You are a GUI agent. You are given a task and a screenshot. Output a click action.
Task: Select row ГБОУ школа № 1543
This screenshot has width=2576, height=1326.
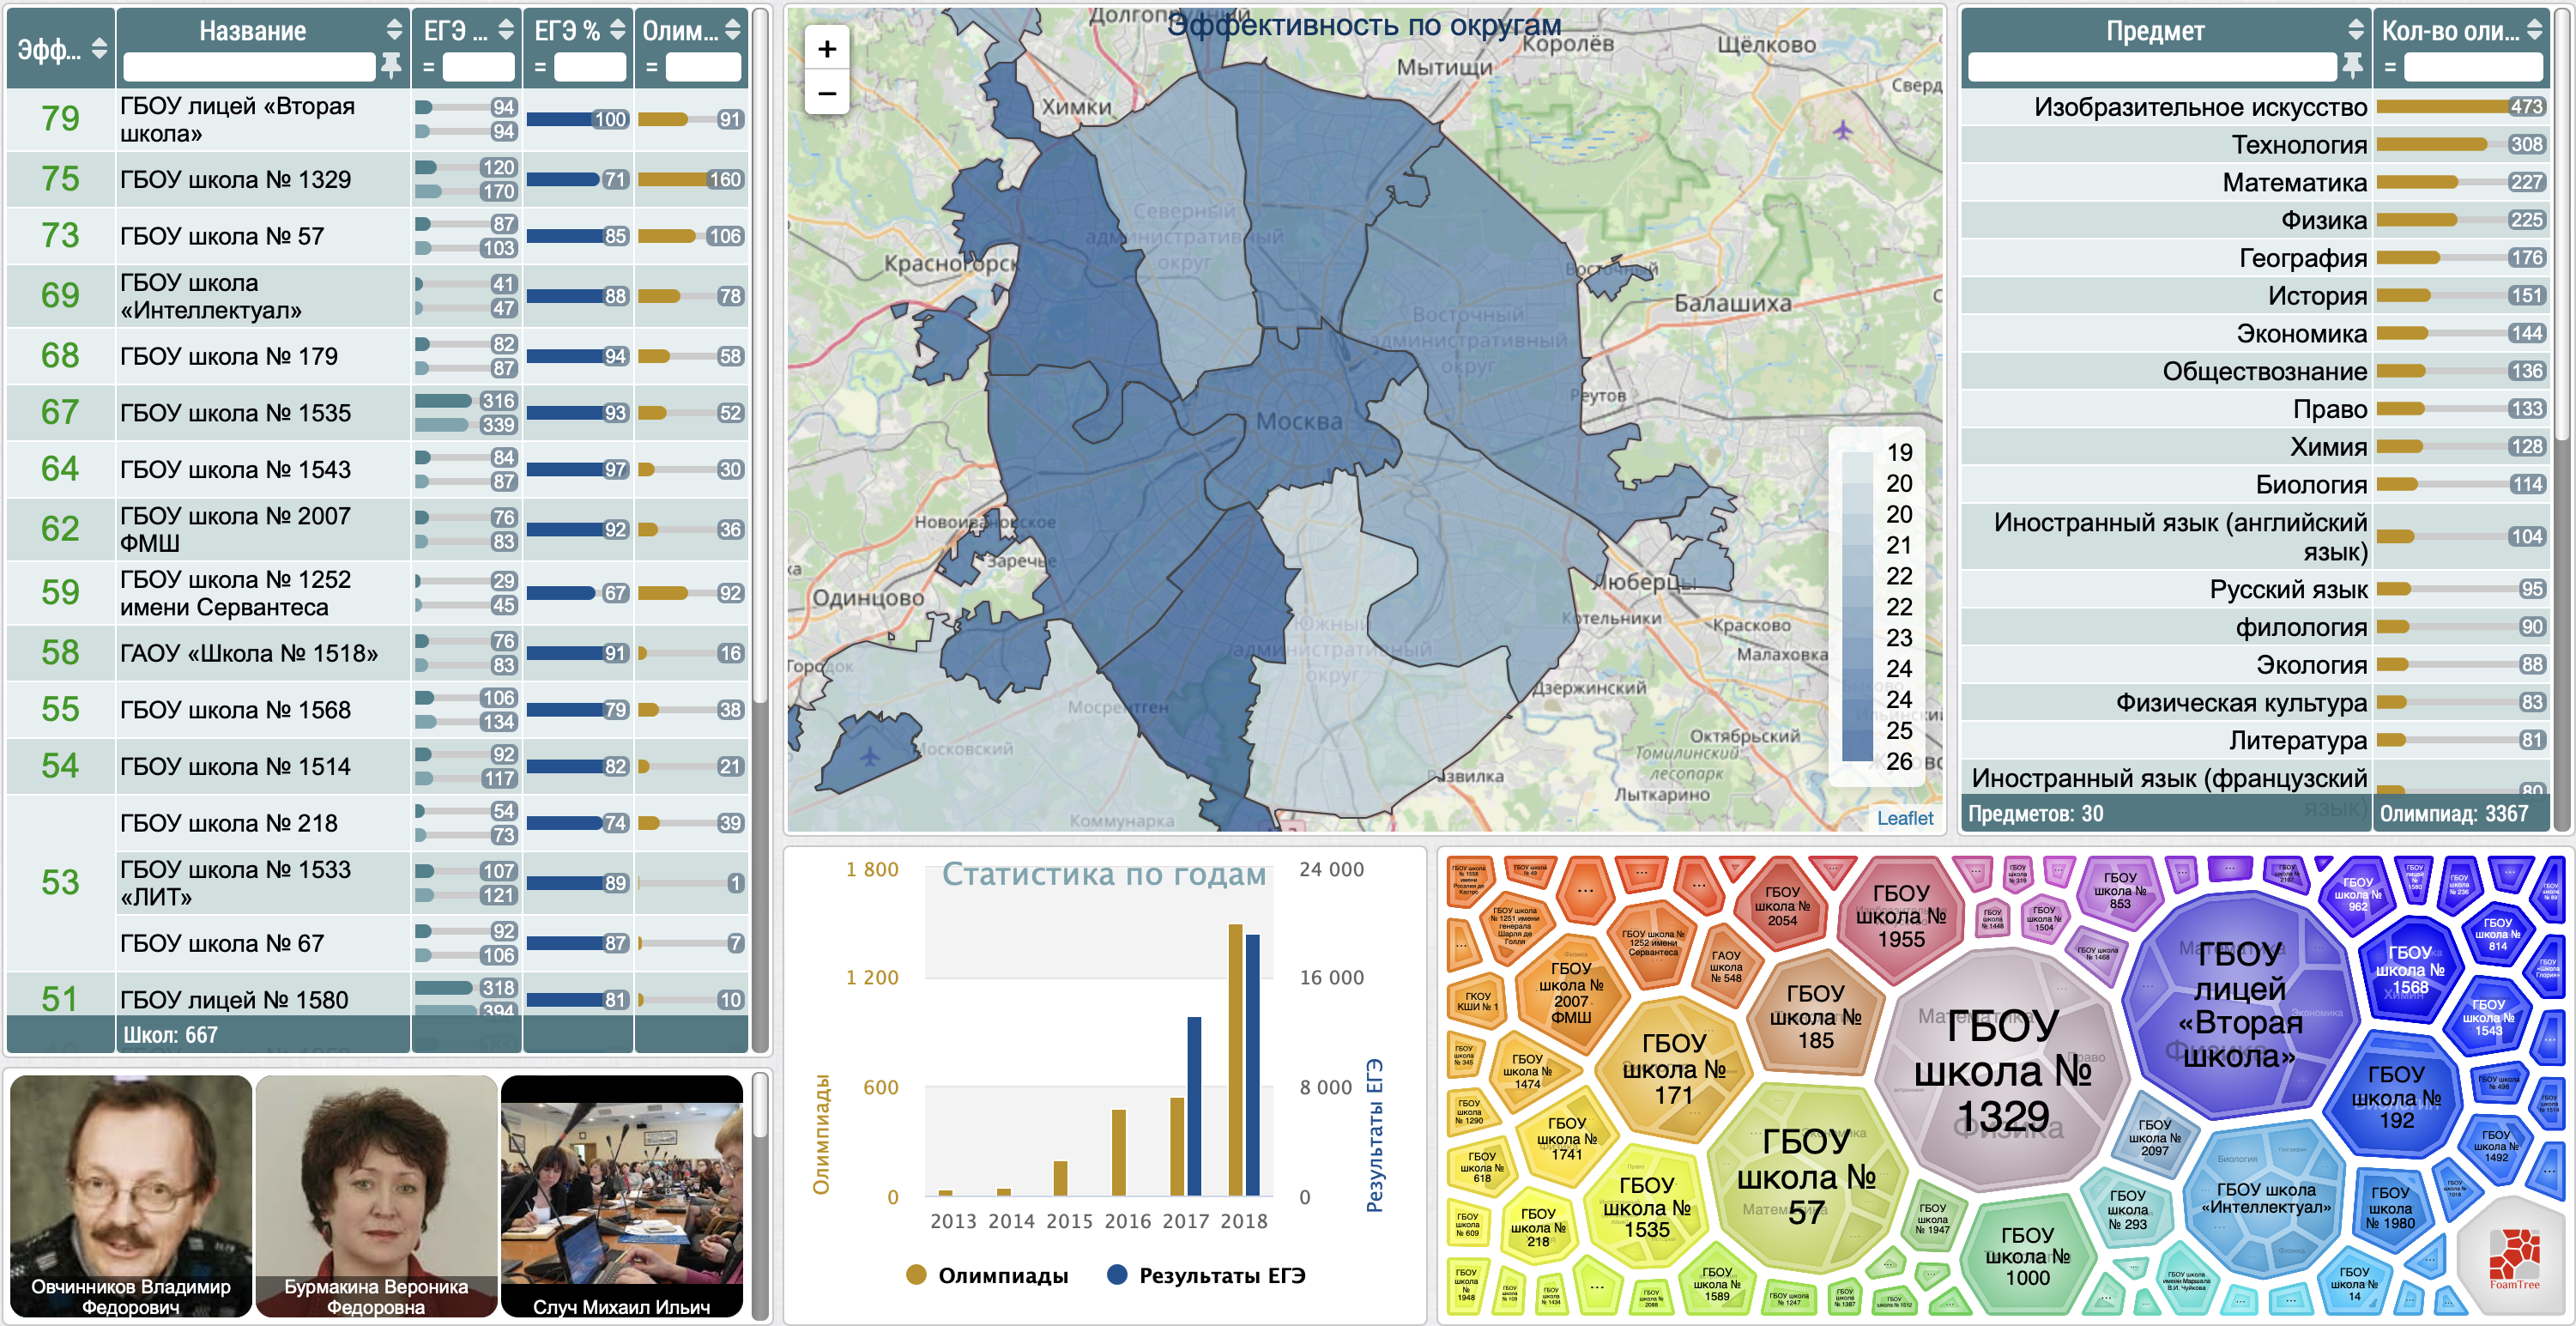tap(378, 469)
